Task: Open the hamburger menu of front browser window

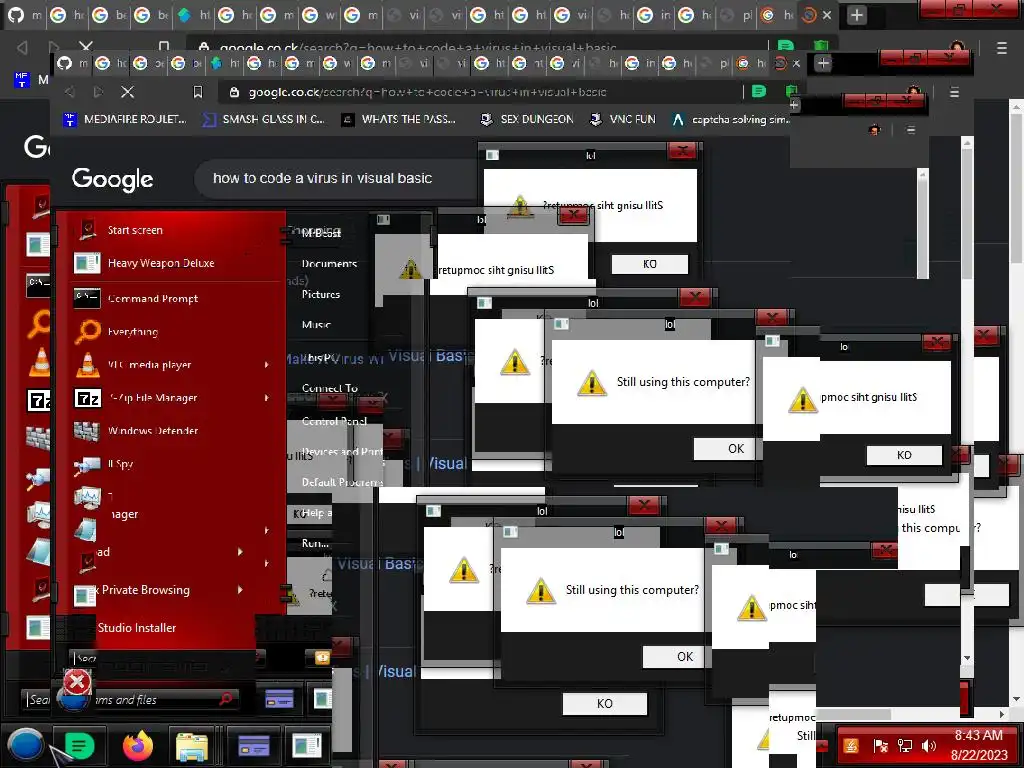Action: [954, 92]
